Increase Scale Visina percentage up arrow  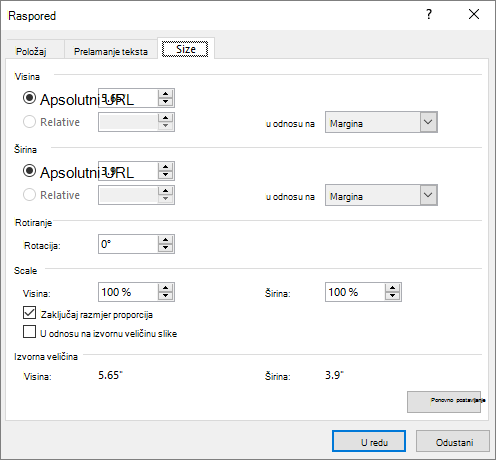(166, 288)
